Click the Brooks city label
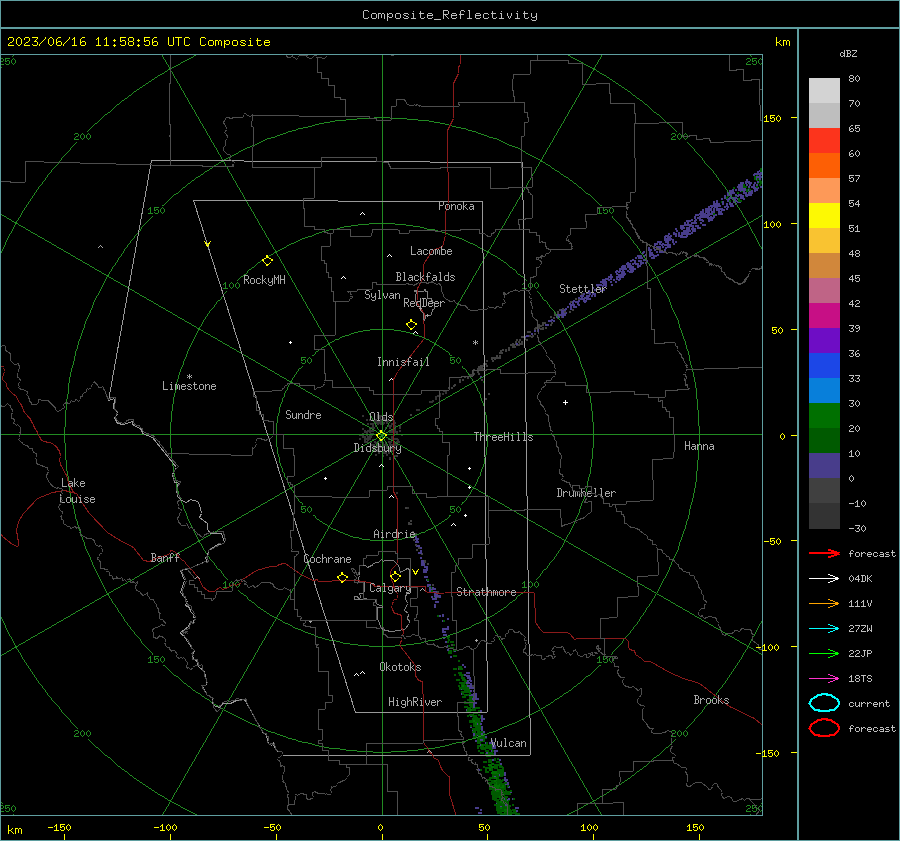Image resolution: width=900 pixels, height=841 pixels. pyautogui.click(x=711, y=700)
